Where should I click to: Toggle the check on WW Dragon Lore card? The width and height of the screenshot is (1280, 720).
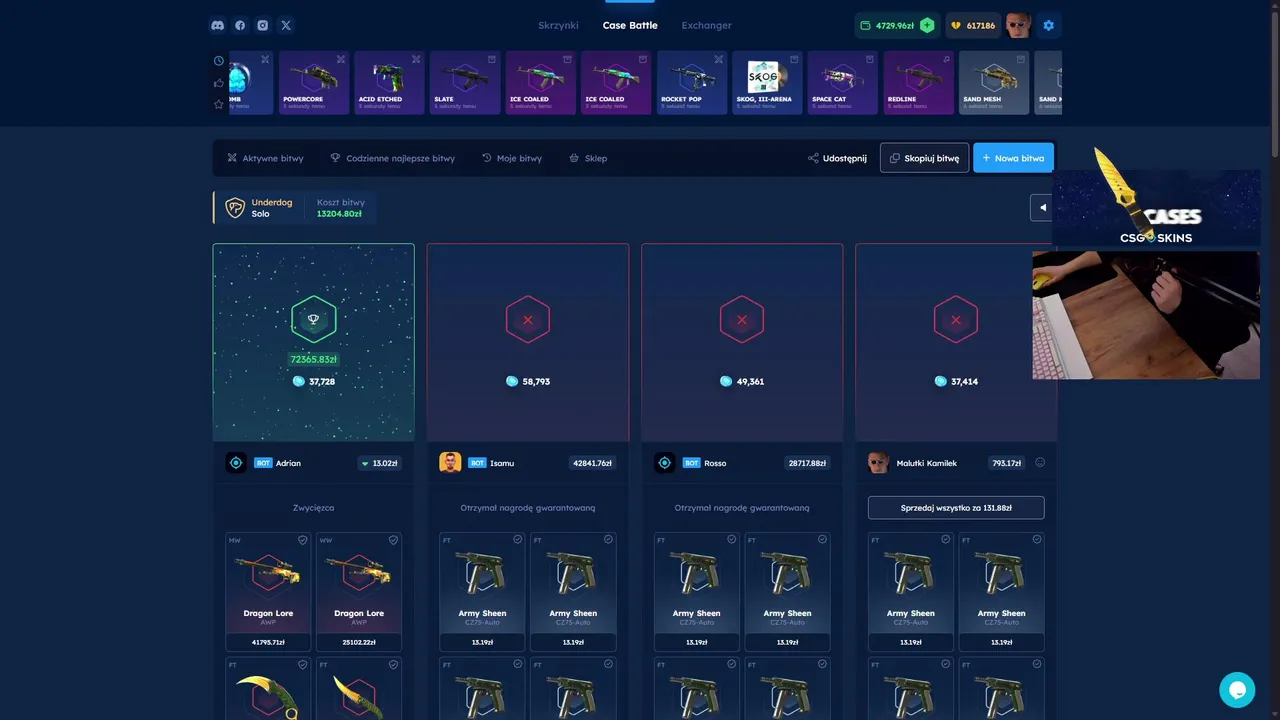[393, 540]
